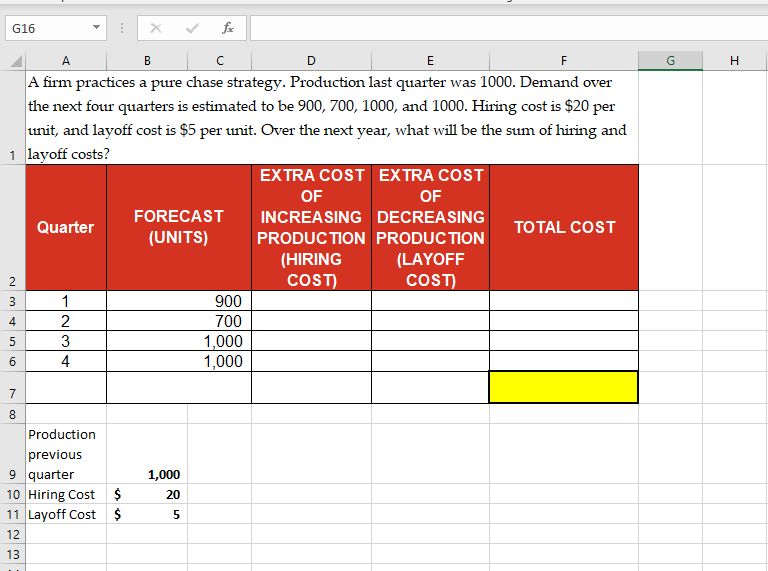Click quarter number 3 cell
Screen dimensions: 768x571
click(66, 341)
